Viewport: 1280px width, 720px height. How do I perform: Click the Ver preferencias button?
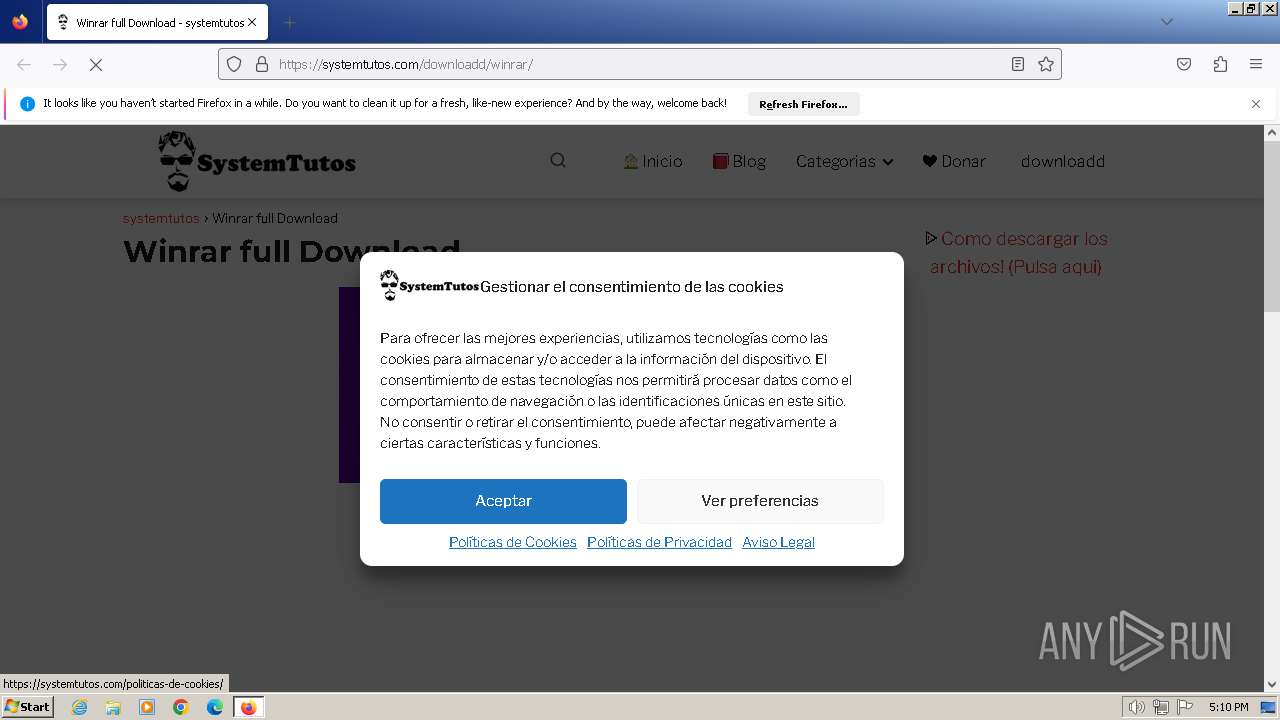pos(760,501)
